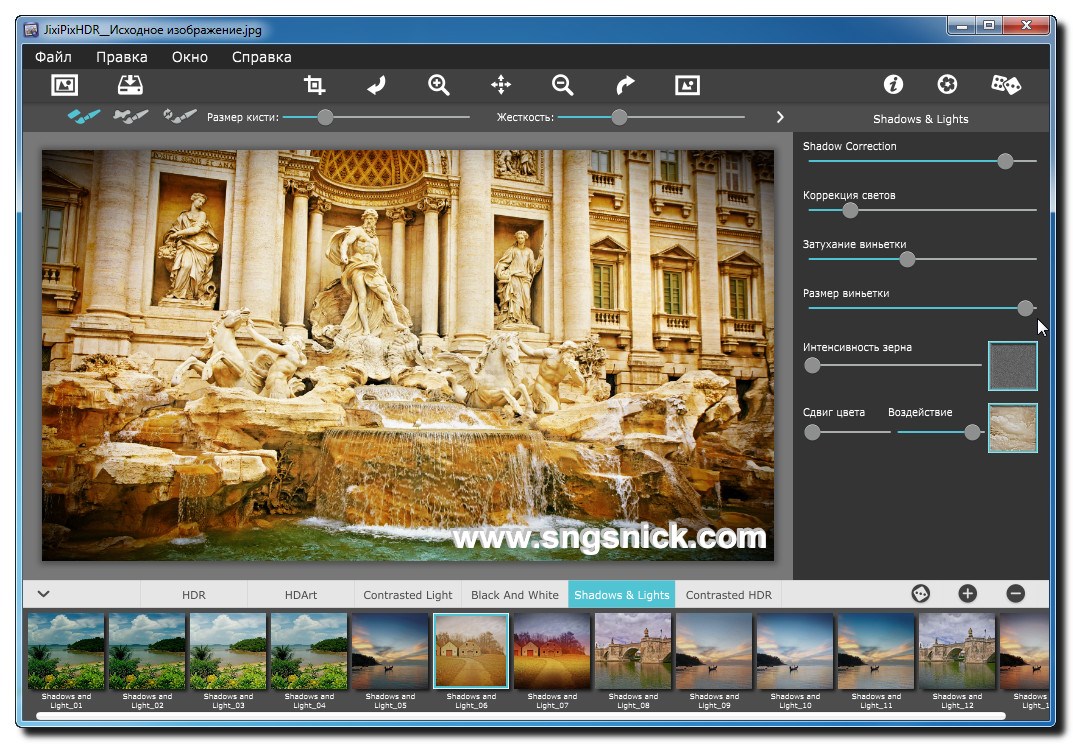Viewport: 1073px width, 744px height.
Task: Open image file icon in toolbar
Action: pyautogui.click(x=64, y=85)
